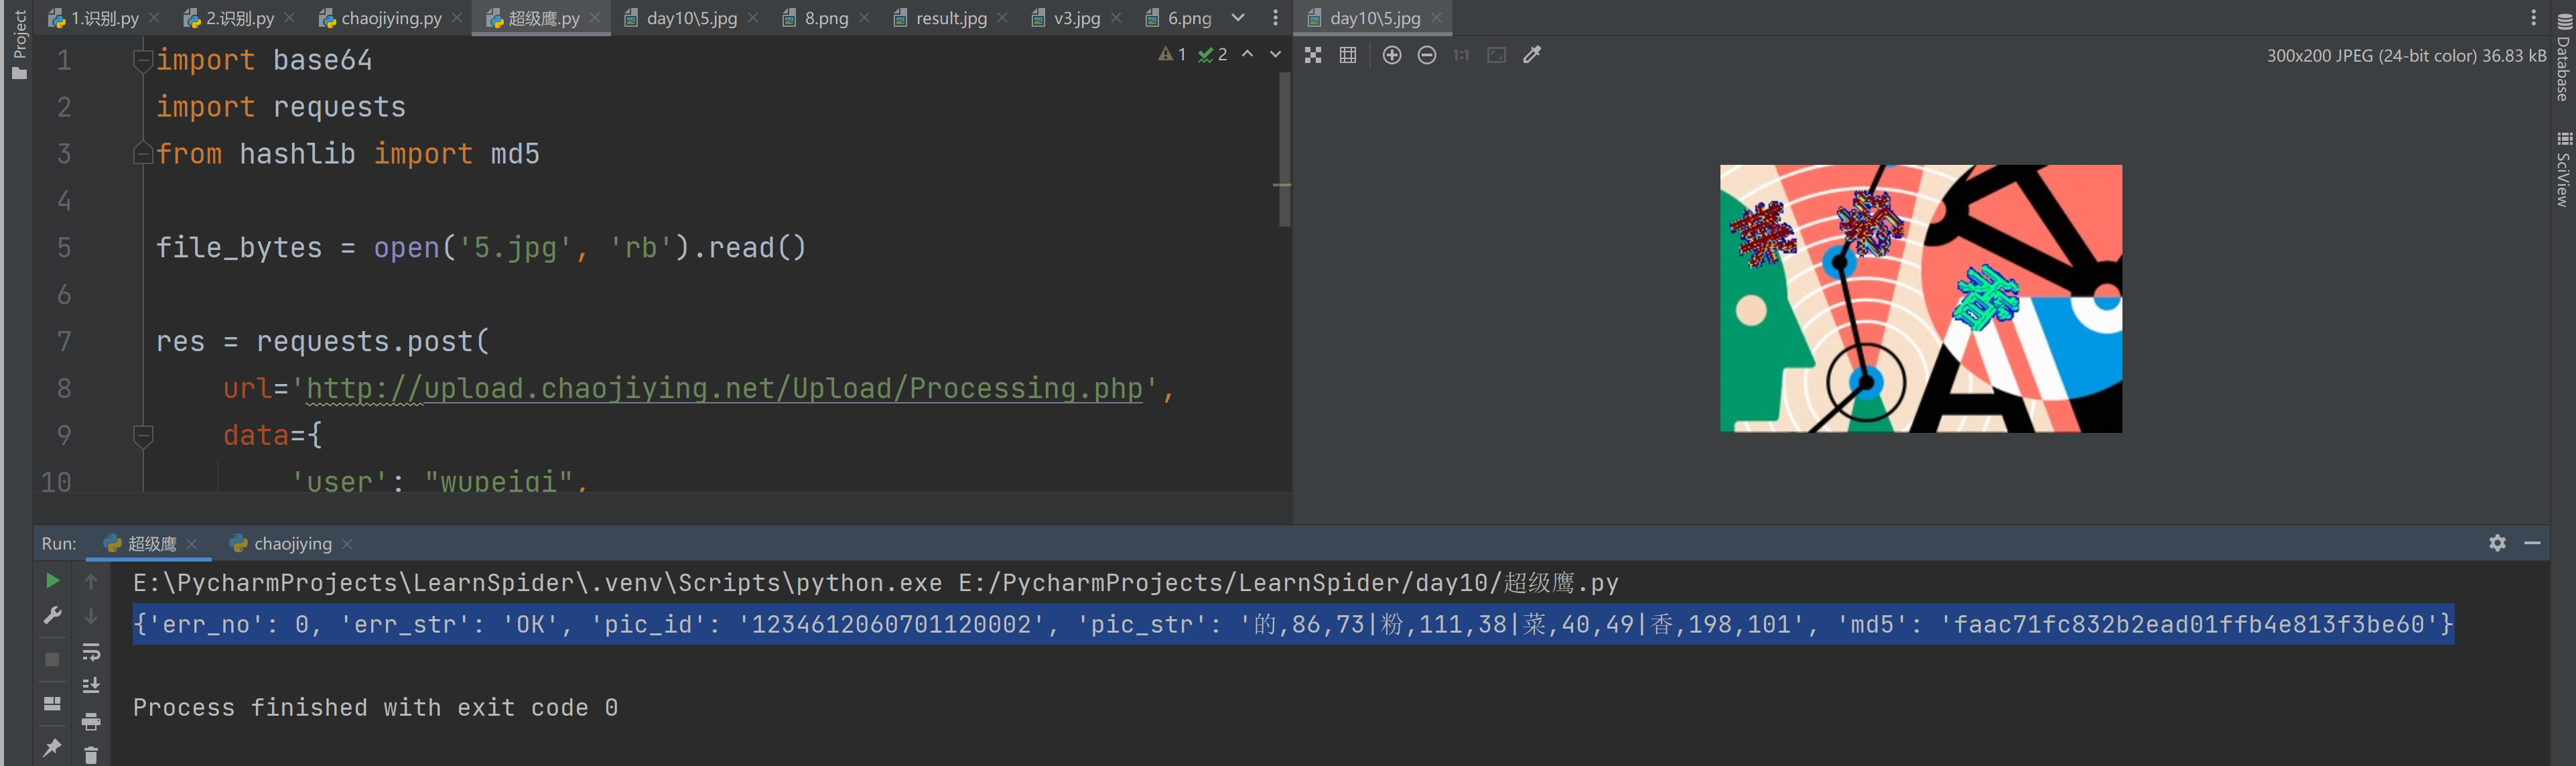The height and width of the screenshot is (766, 2576).
Task: Reset image to actual size 1:1
Action: 1461,55
